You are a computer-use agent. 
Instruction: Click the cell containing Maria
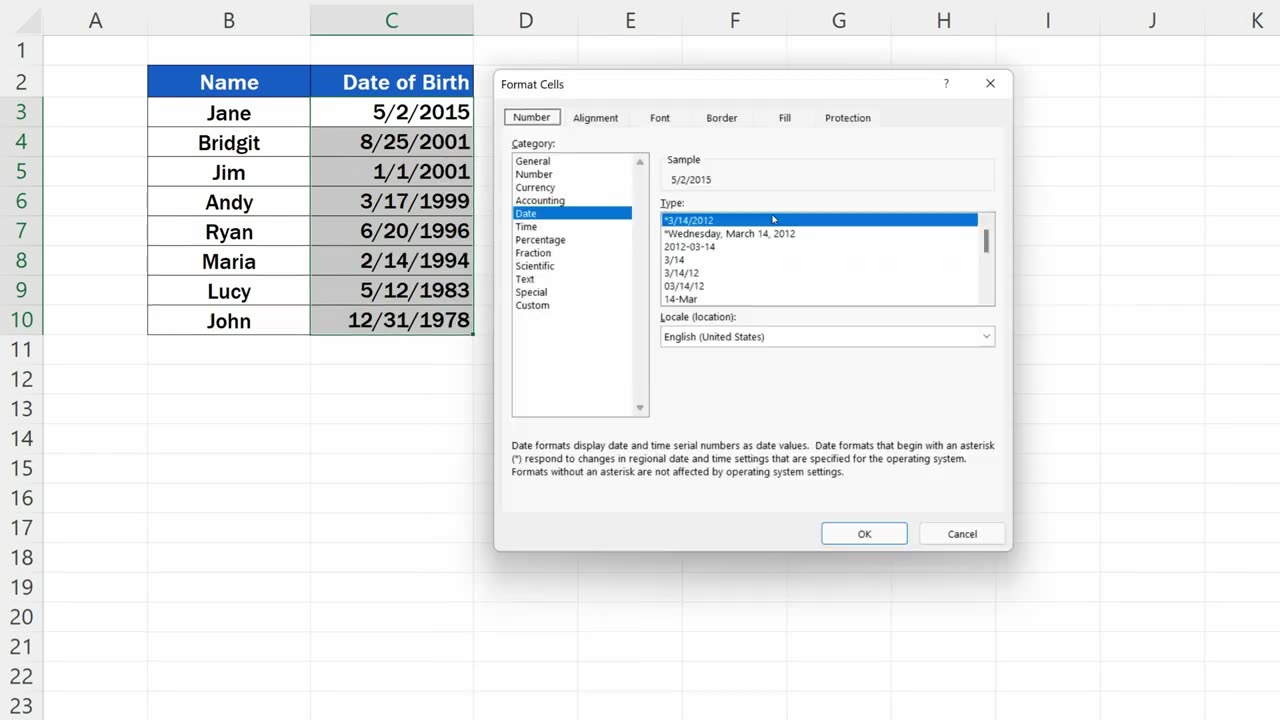coord(229,261)
